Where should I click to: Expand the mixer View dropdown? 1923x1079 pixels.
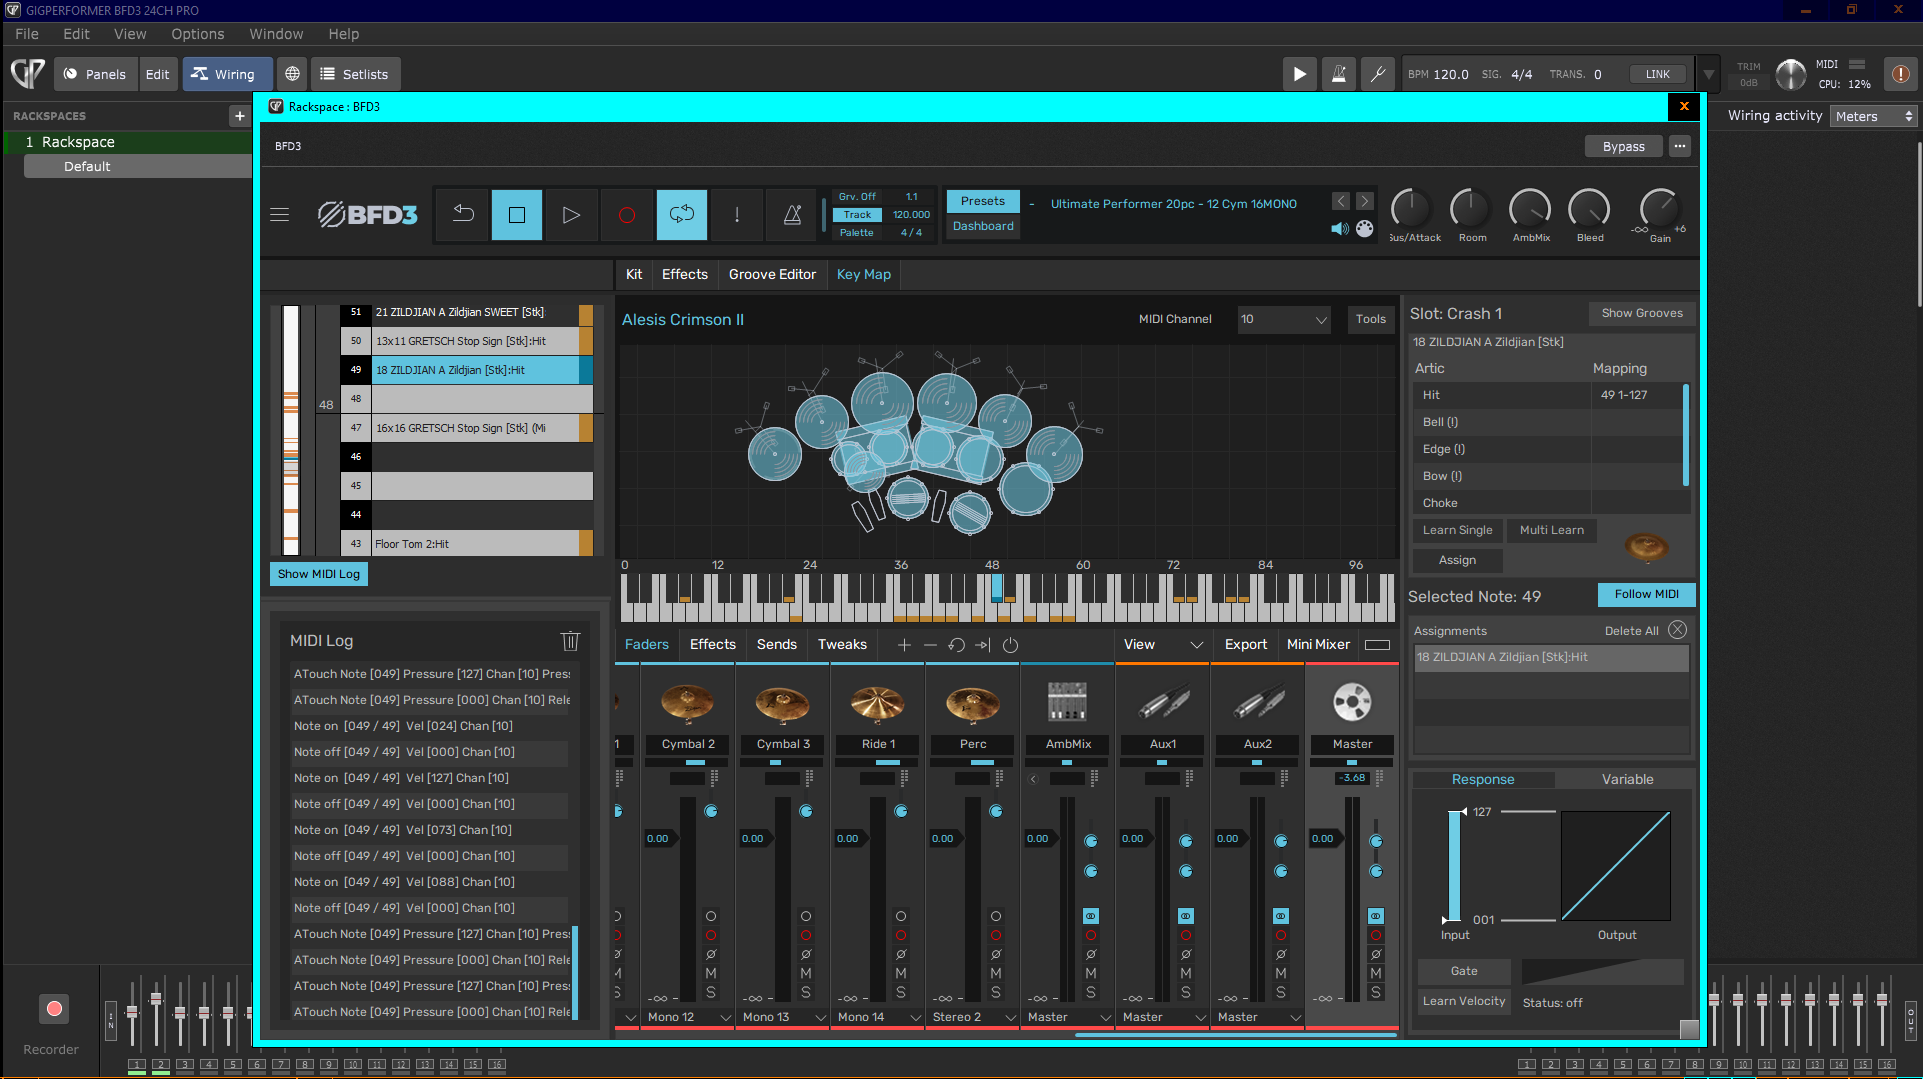pos(1163,645)
